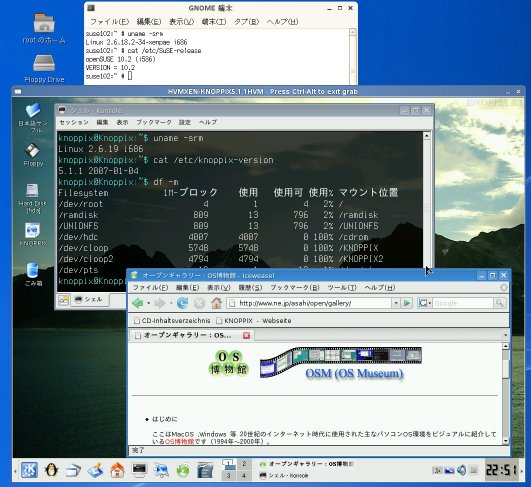Open the KNOPPIX - Webseite bookmark
The height and width of the screenshot is (487, 531).
254,320
